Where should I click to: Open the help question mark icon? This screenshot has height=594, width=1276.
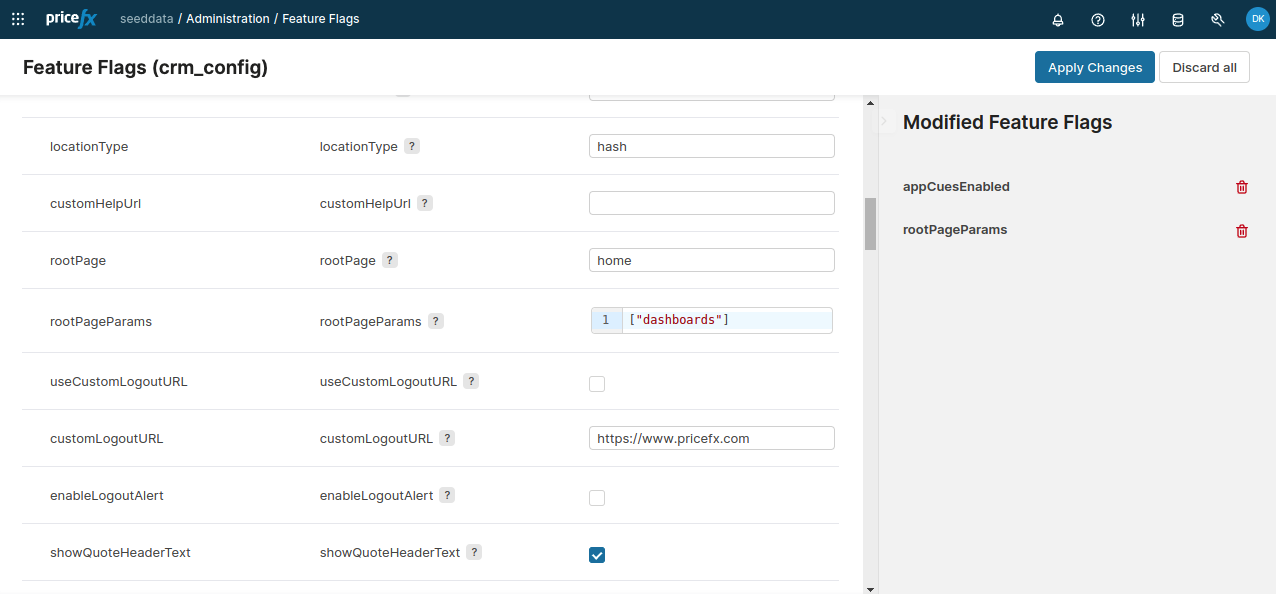pos(1098,19)
